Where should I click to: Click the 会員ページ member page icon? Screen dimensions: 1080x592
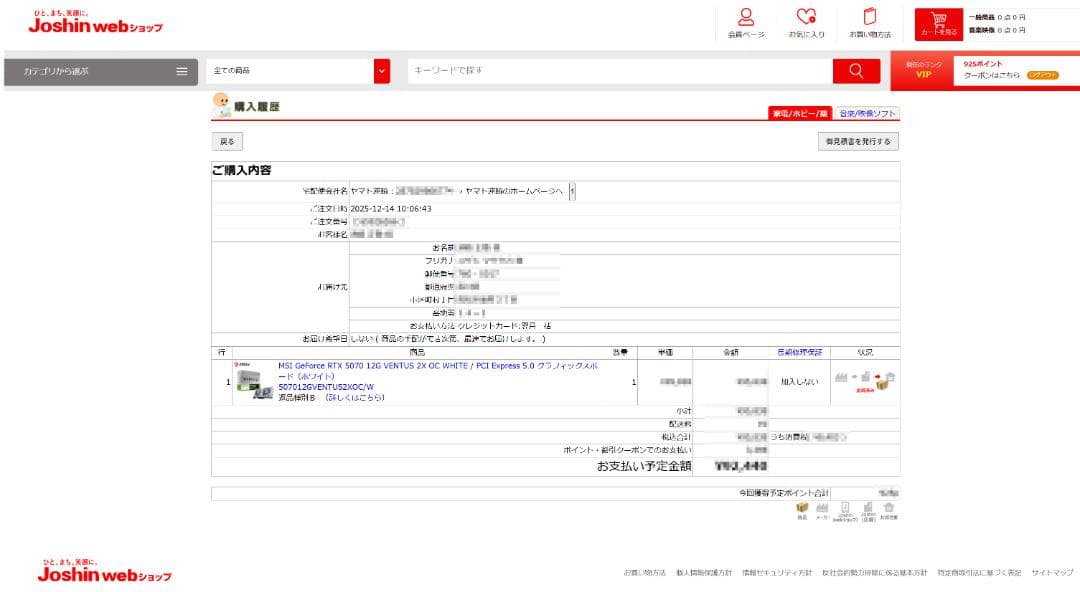[x=744, y=20]
